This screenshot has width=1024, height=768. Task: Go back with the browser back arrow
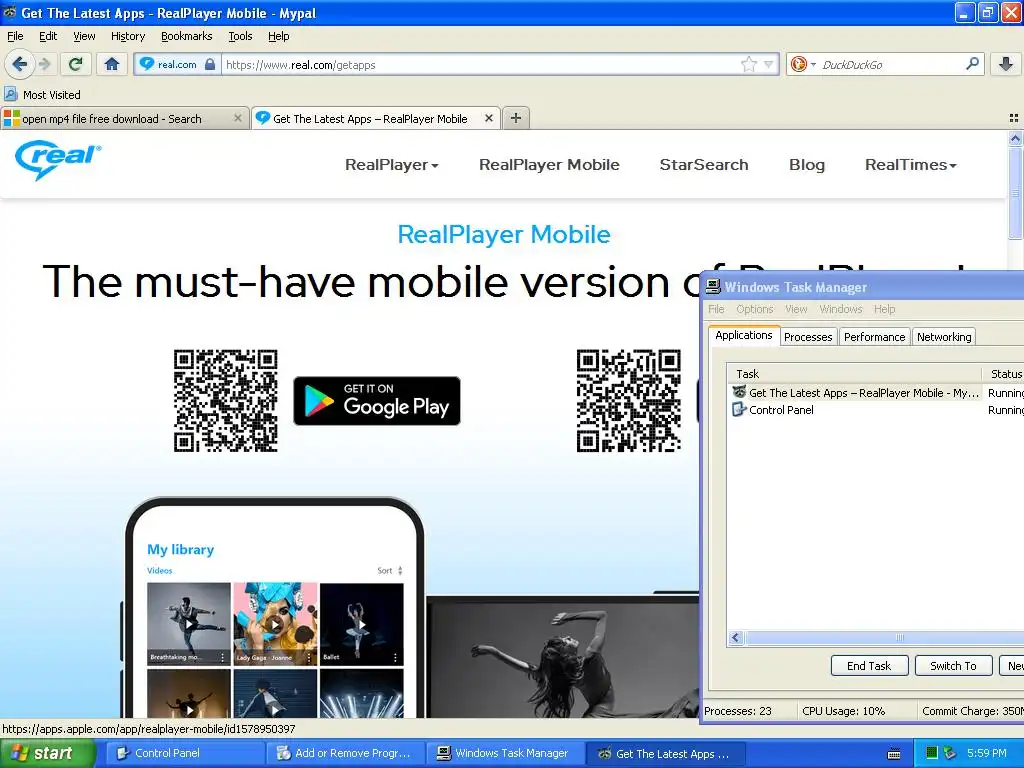(x=20, y=64)
